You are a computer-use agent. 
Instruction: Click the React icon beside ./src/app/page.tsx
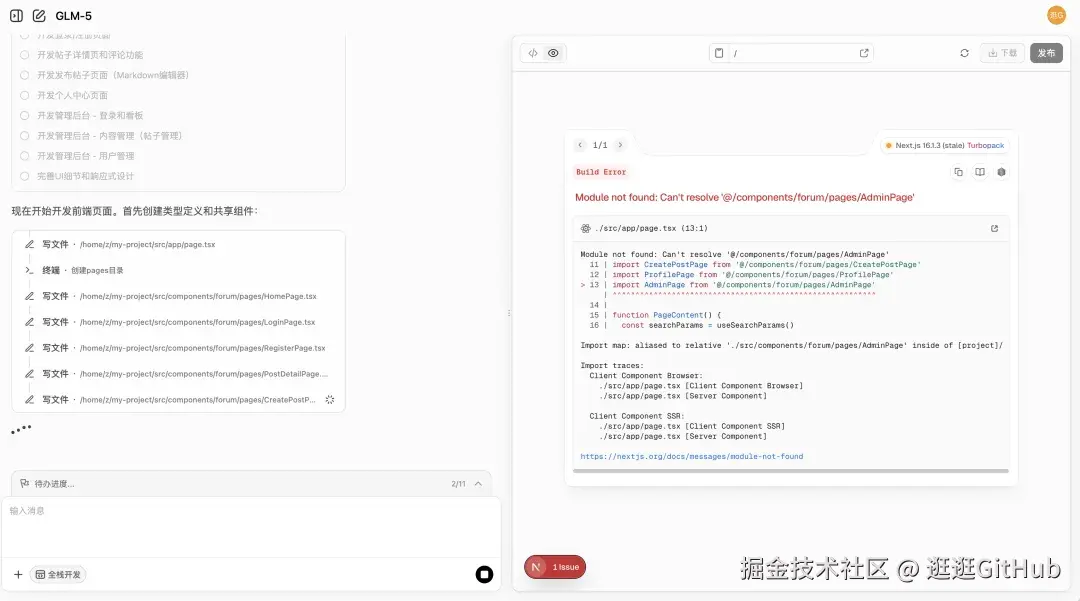tap(585, 229)
